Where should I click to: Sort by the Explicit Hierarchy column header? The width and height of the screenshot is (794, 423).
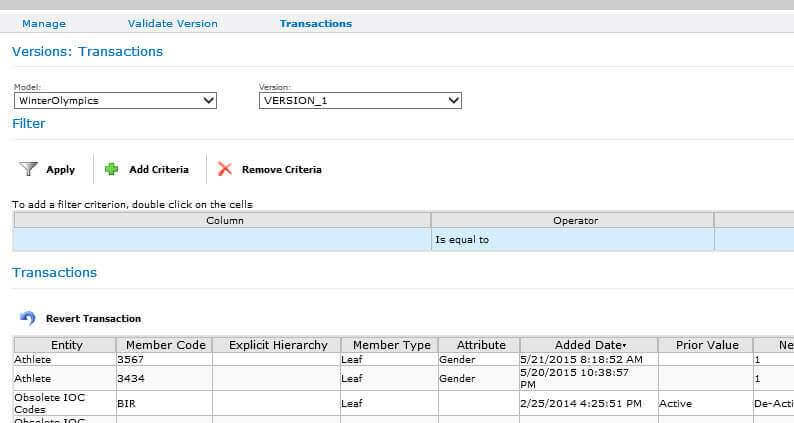[x=277, y=345]
